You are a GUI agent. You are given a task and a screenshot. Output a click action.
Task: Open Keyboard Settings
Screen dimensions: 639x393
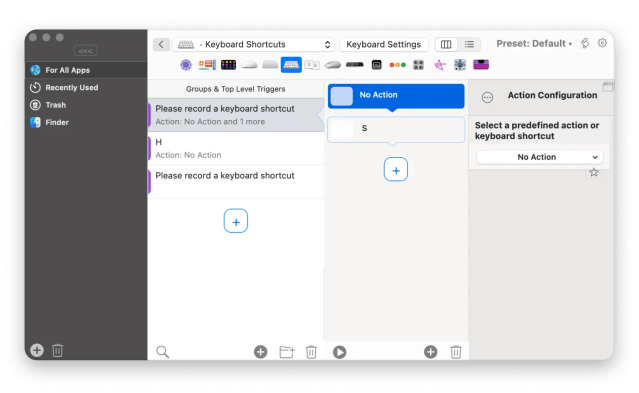[x=383, y=44]
